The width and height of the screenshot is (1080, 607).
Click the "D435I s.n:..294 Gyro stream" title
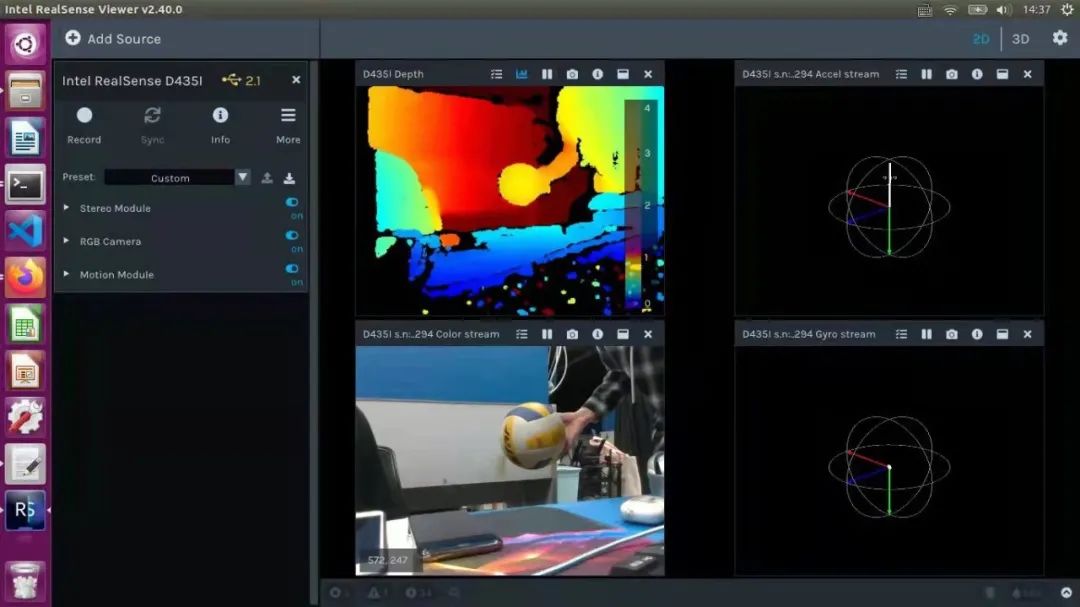point(809,334)
